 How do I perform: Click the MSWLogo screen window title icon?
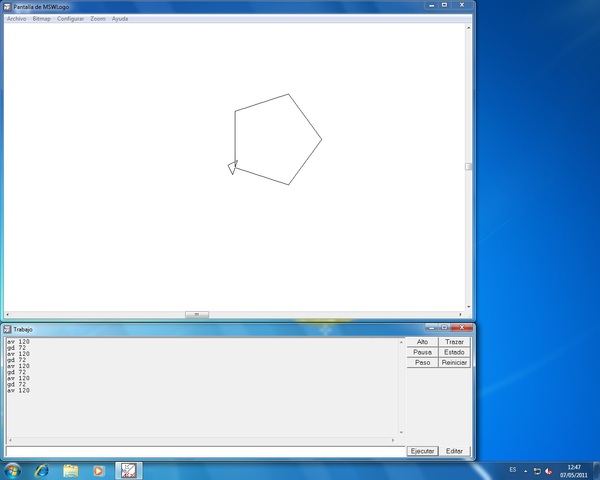click(7, 7)
